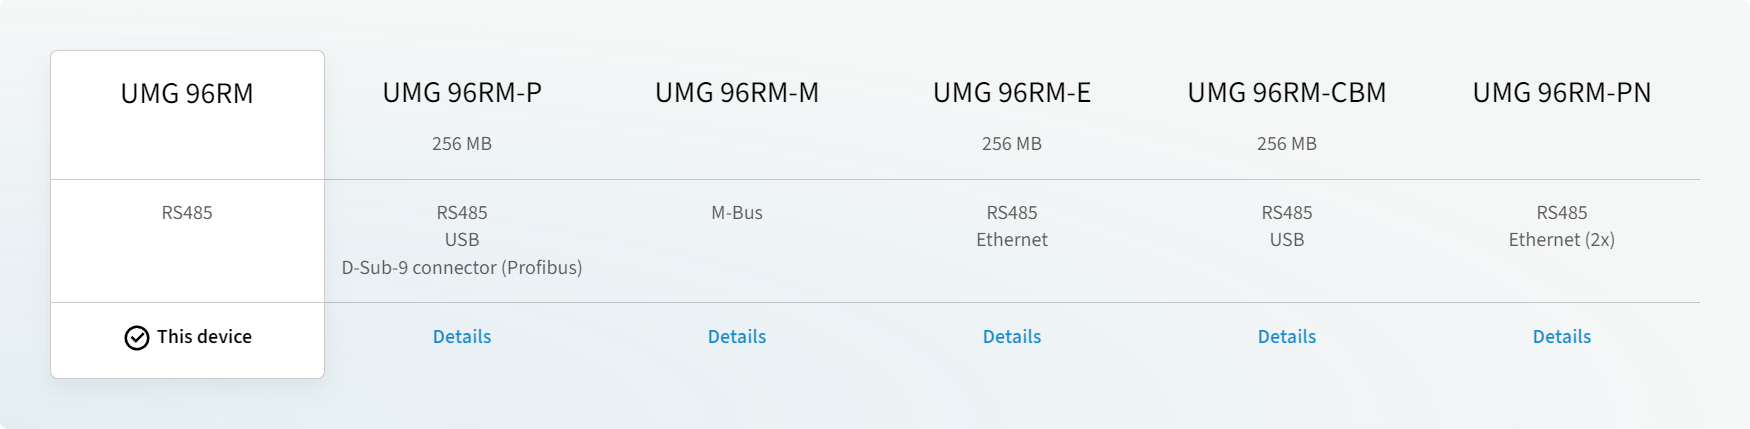Click the Ethernet (2x) interface entry

tap(1562, 240)
